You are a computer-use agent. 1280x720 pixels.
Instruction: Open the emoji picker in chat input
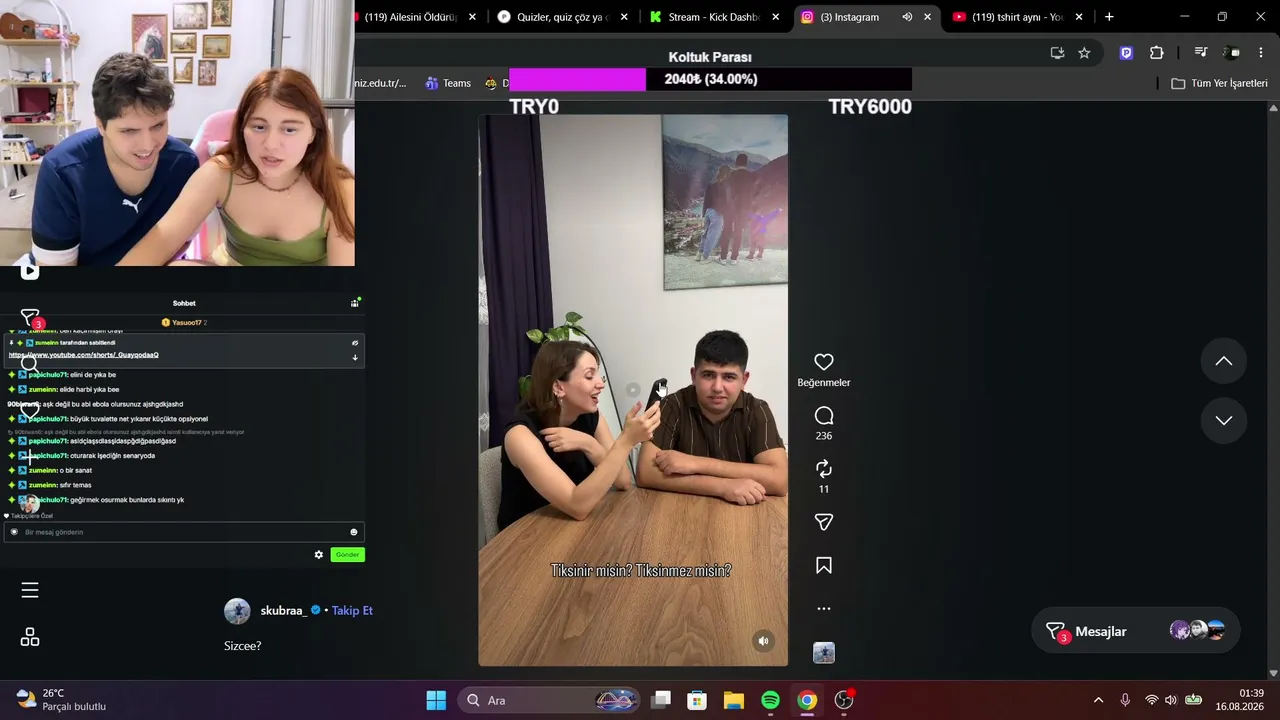353,532
